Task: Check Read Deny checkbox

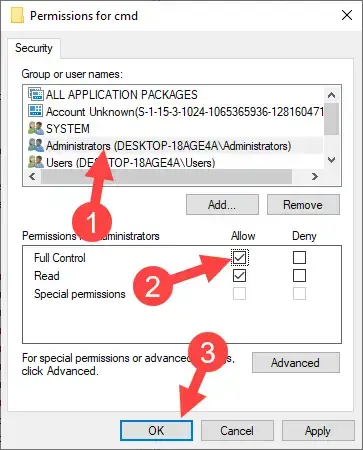Action: pyautogui.click(x=299, y=276)
